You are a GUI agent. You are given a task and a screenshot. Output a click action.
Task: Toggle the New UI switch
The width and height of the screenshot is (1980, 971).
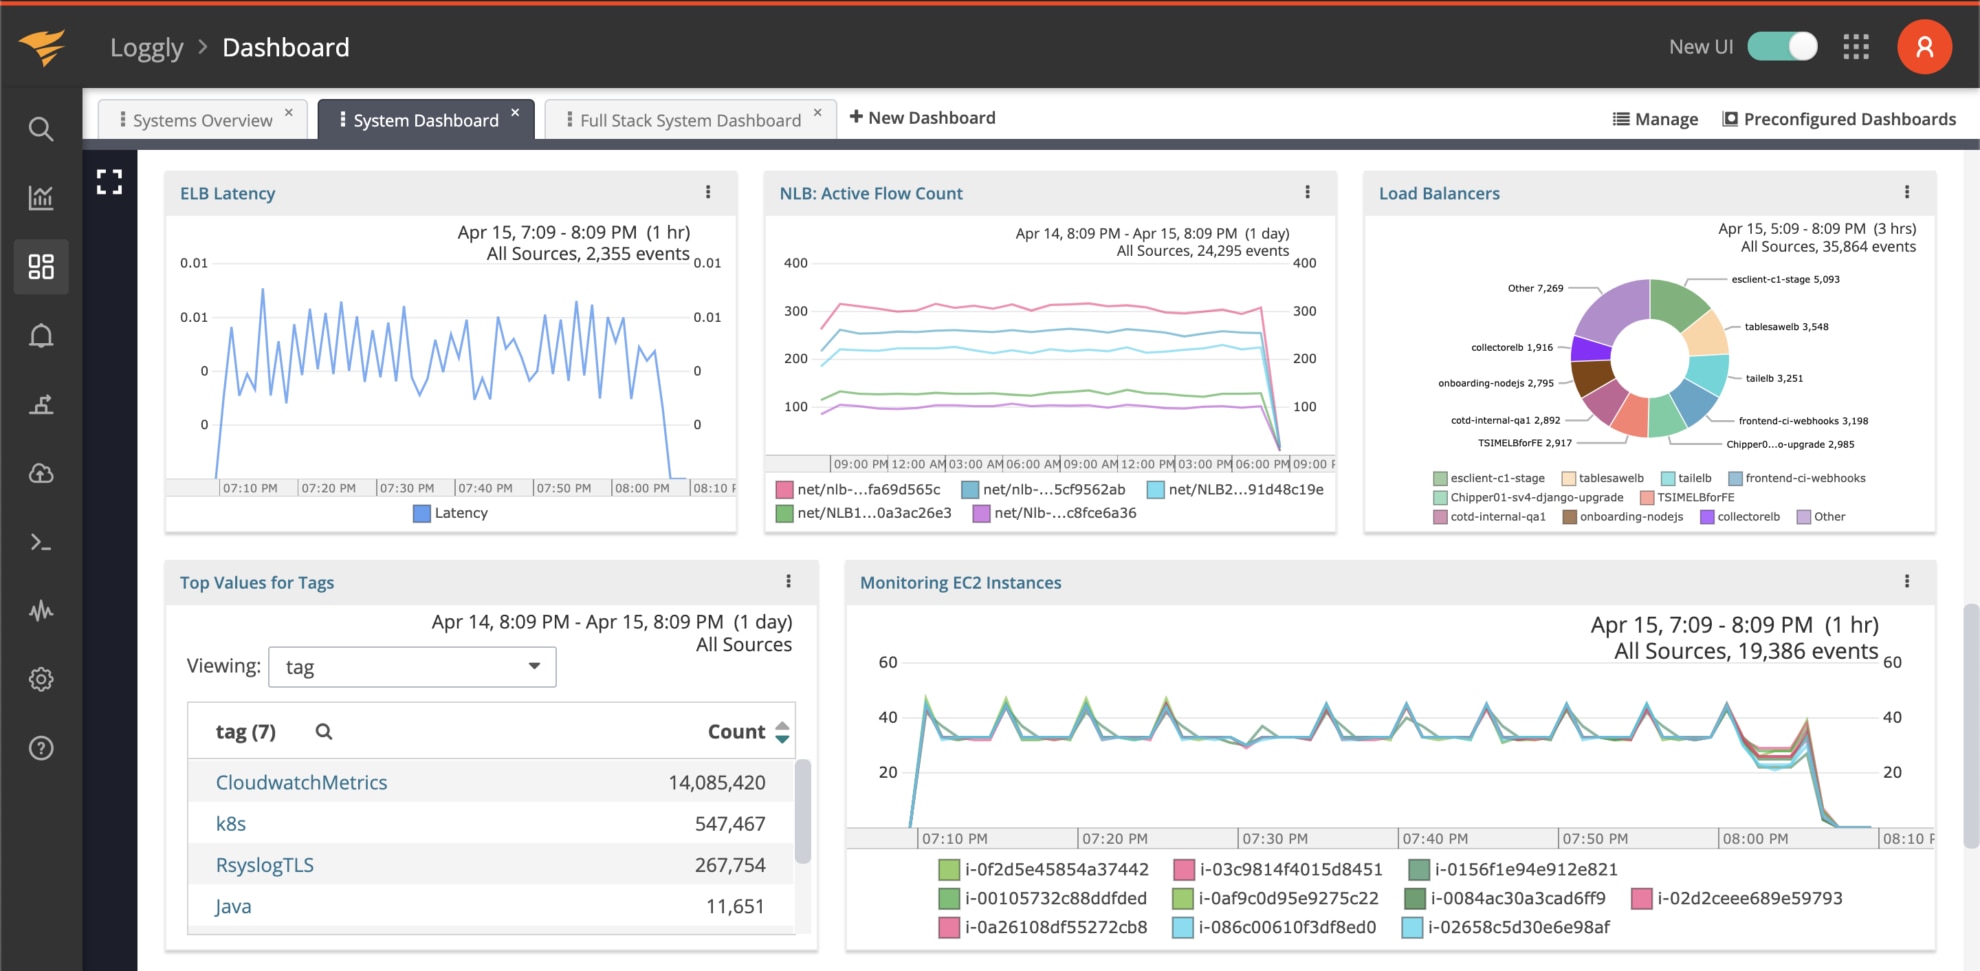(1782, 47)
